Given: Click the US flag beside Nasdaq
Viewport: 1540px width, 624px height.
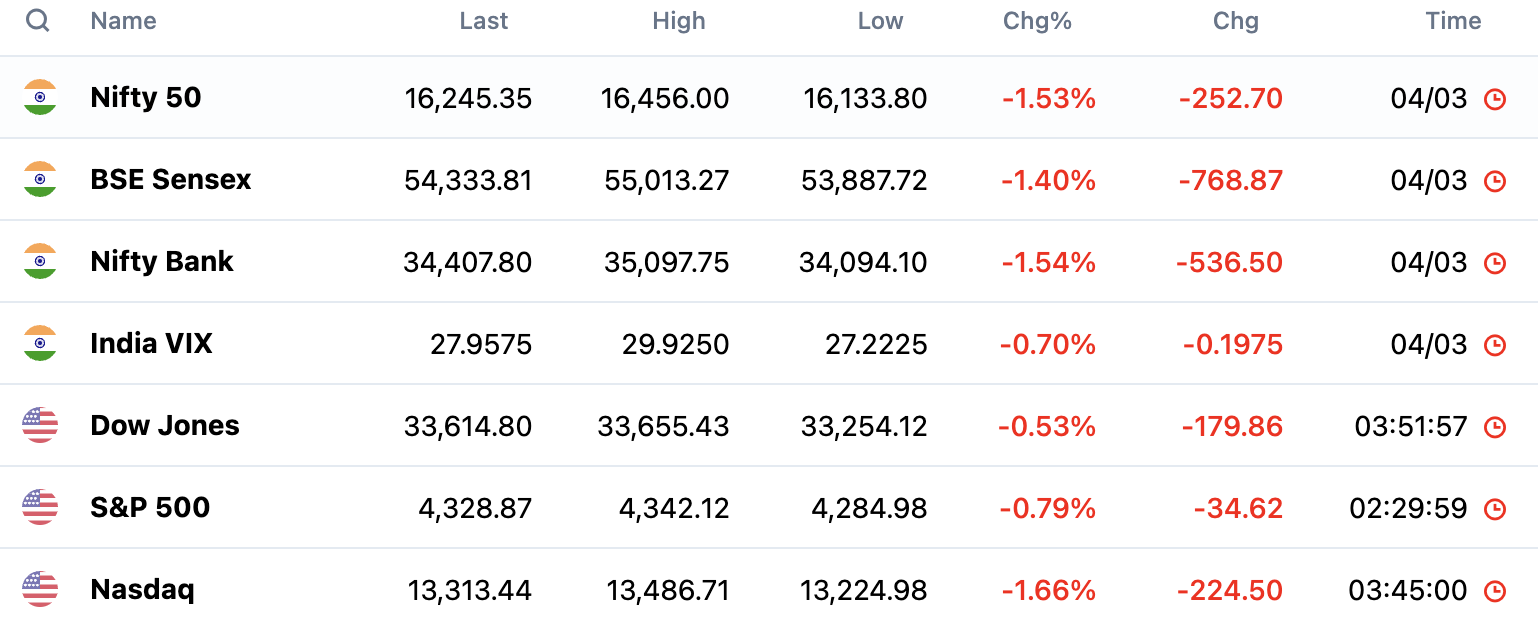Looking at the screenshot, I should tap(40, 589).
